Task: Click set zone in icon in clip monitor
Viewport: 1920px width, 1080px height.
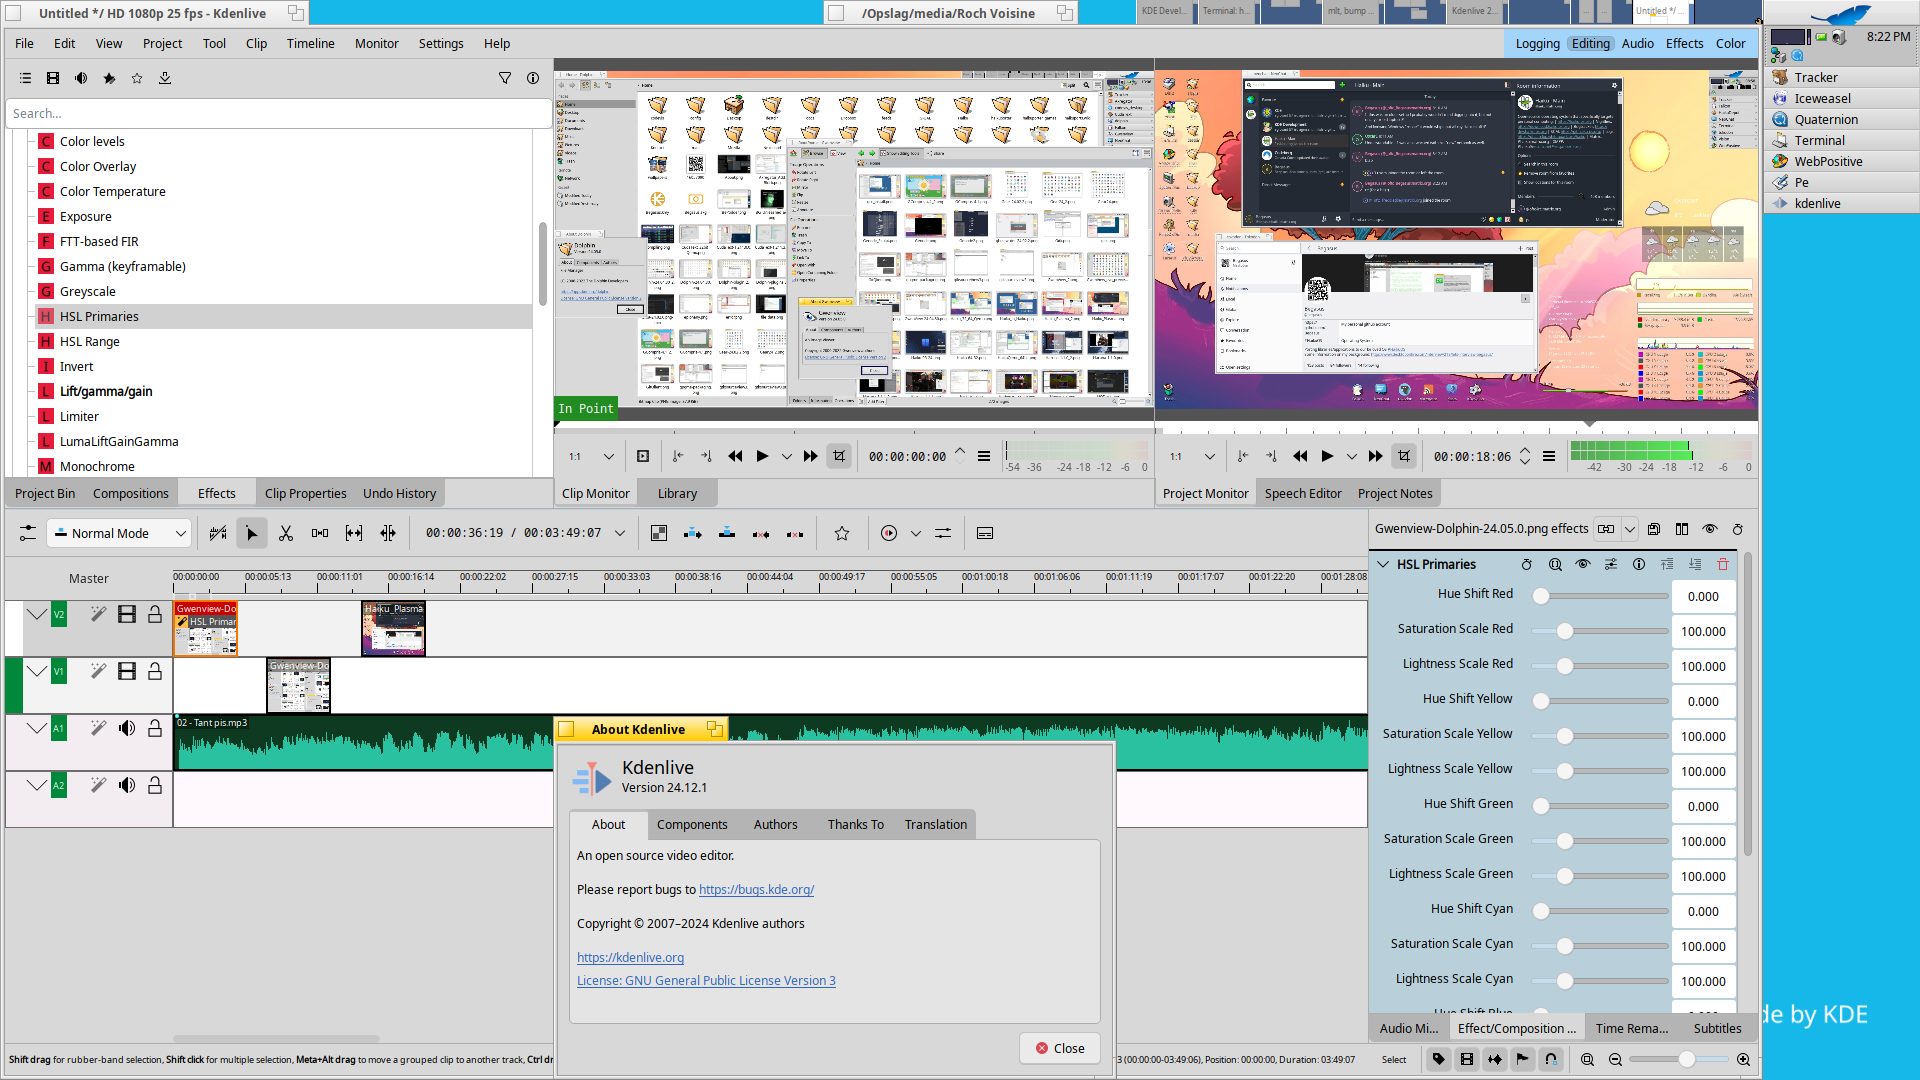Action: click(x=678, y=456)
